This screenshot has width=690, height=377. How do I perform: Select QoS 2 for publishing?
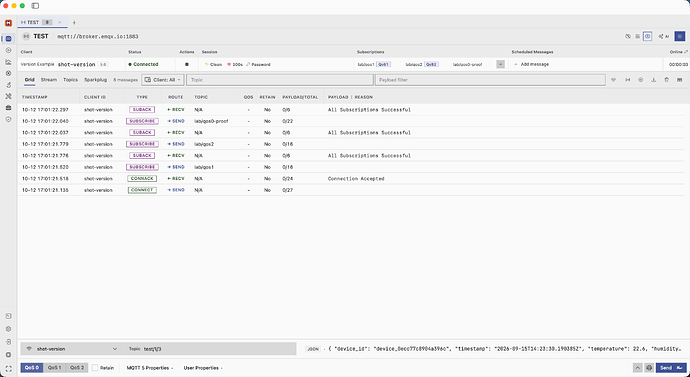coord(77,368)
